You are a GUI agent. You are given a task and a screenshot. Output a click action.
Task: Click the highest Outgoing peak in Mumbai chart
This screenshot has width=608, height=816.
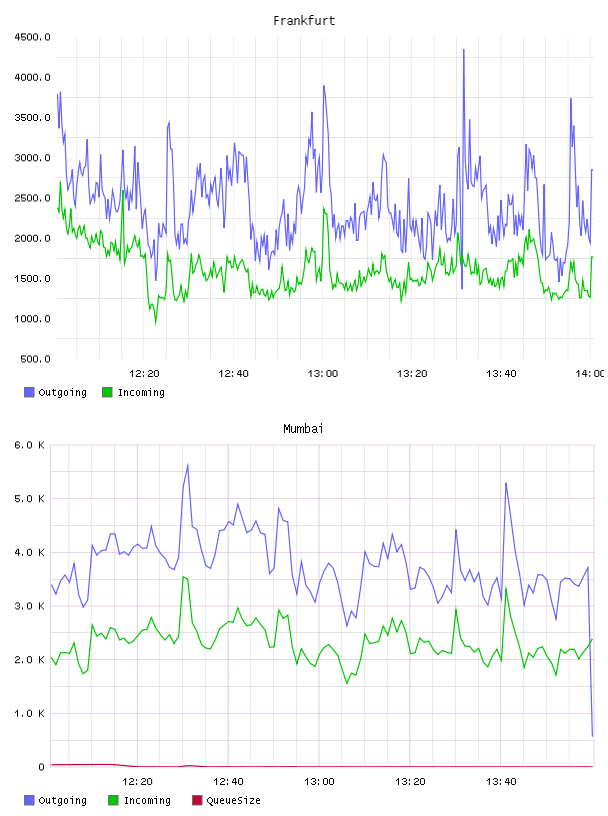tap(187, 465)
